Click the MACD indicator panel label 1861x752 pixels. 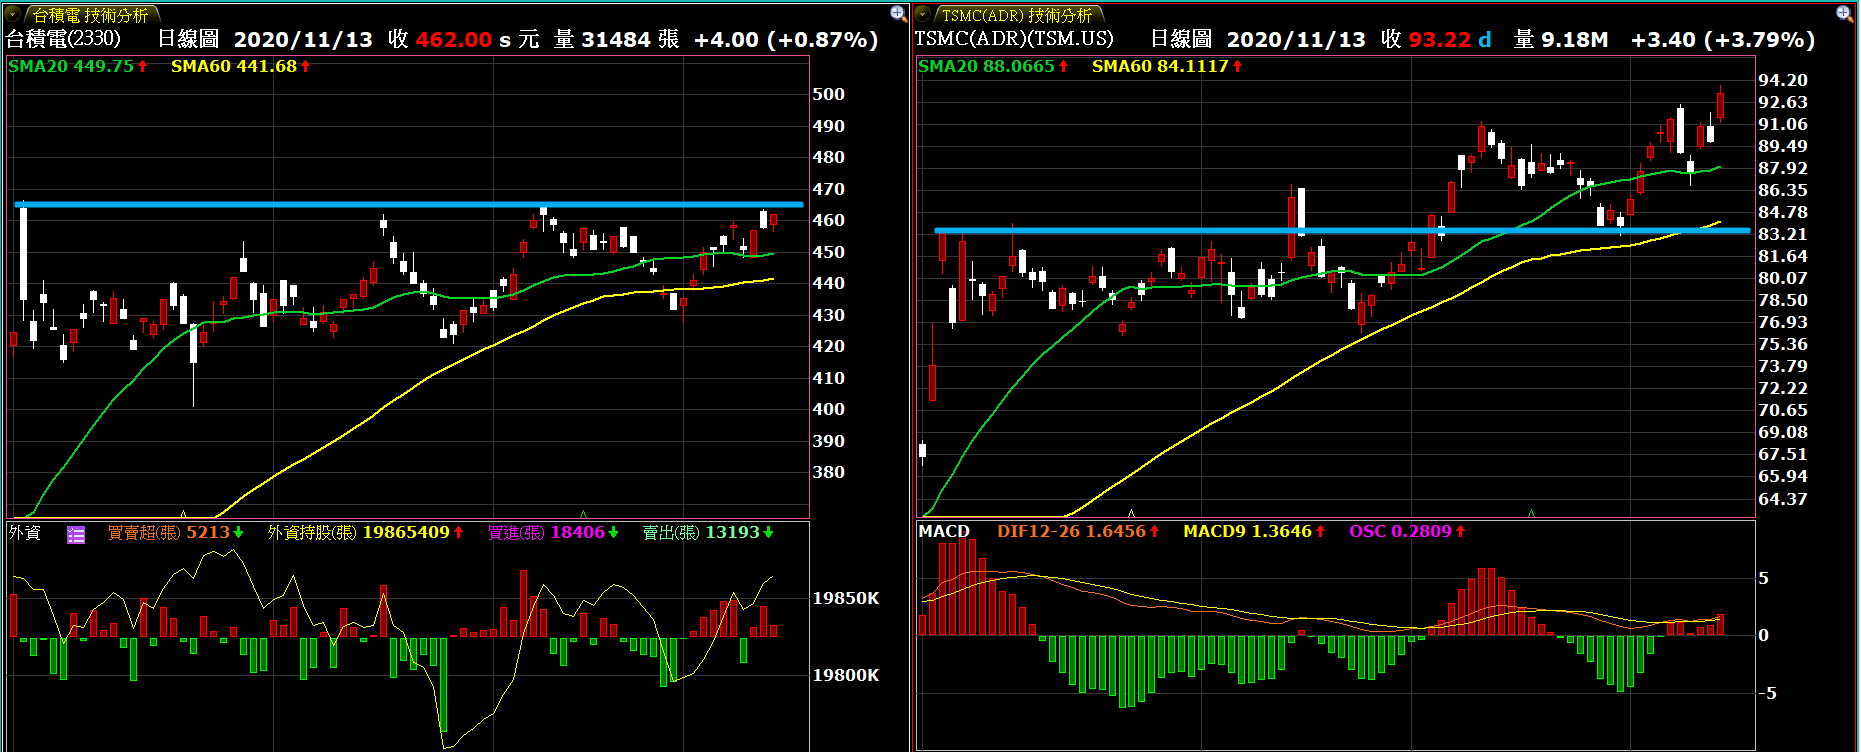point(944,531)
